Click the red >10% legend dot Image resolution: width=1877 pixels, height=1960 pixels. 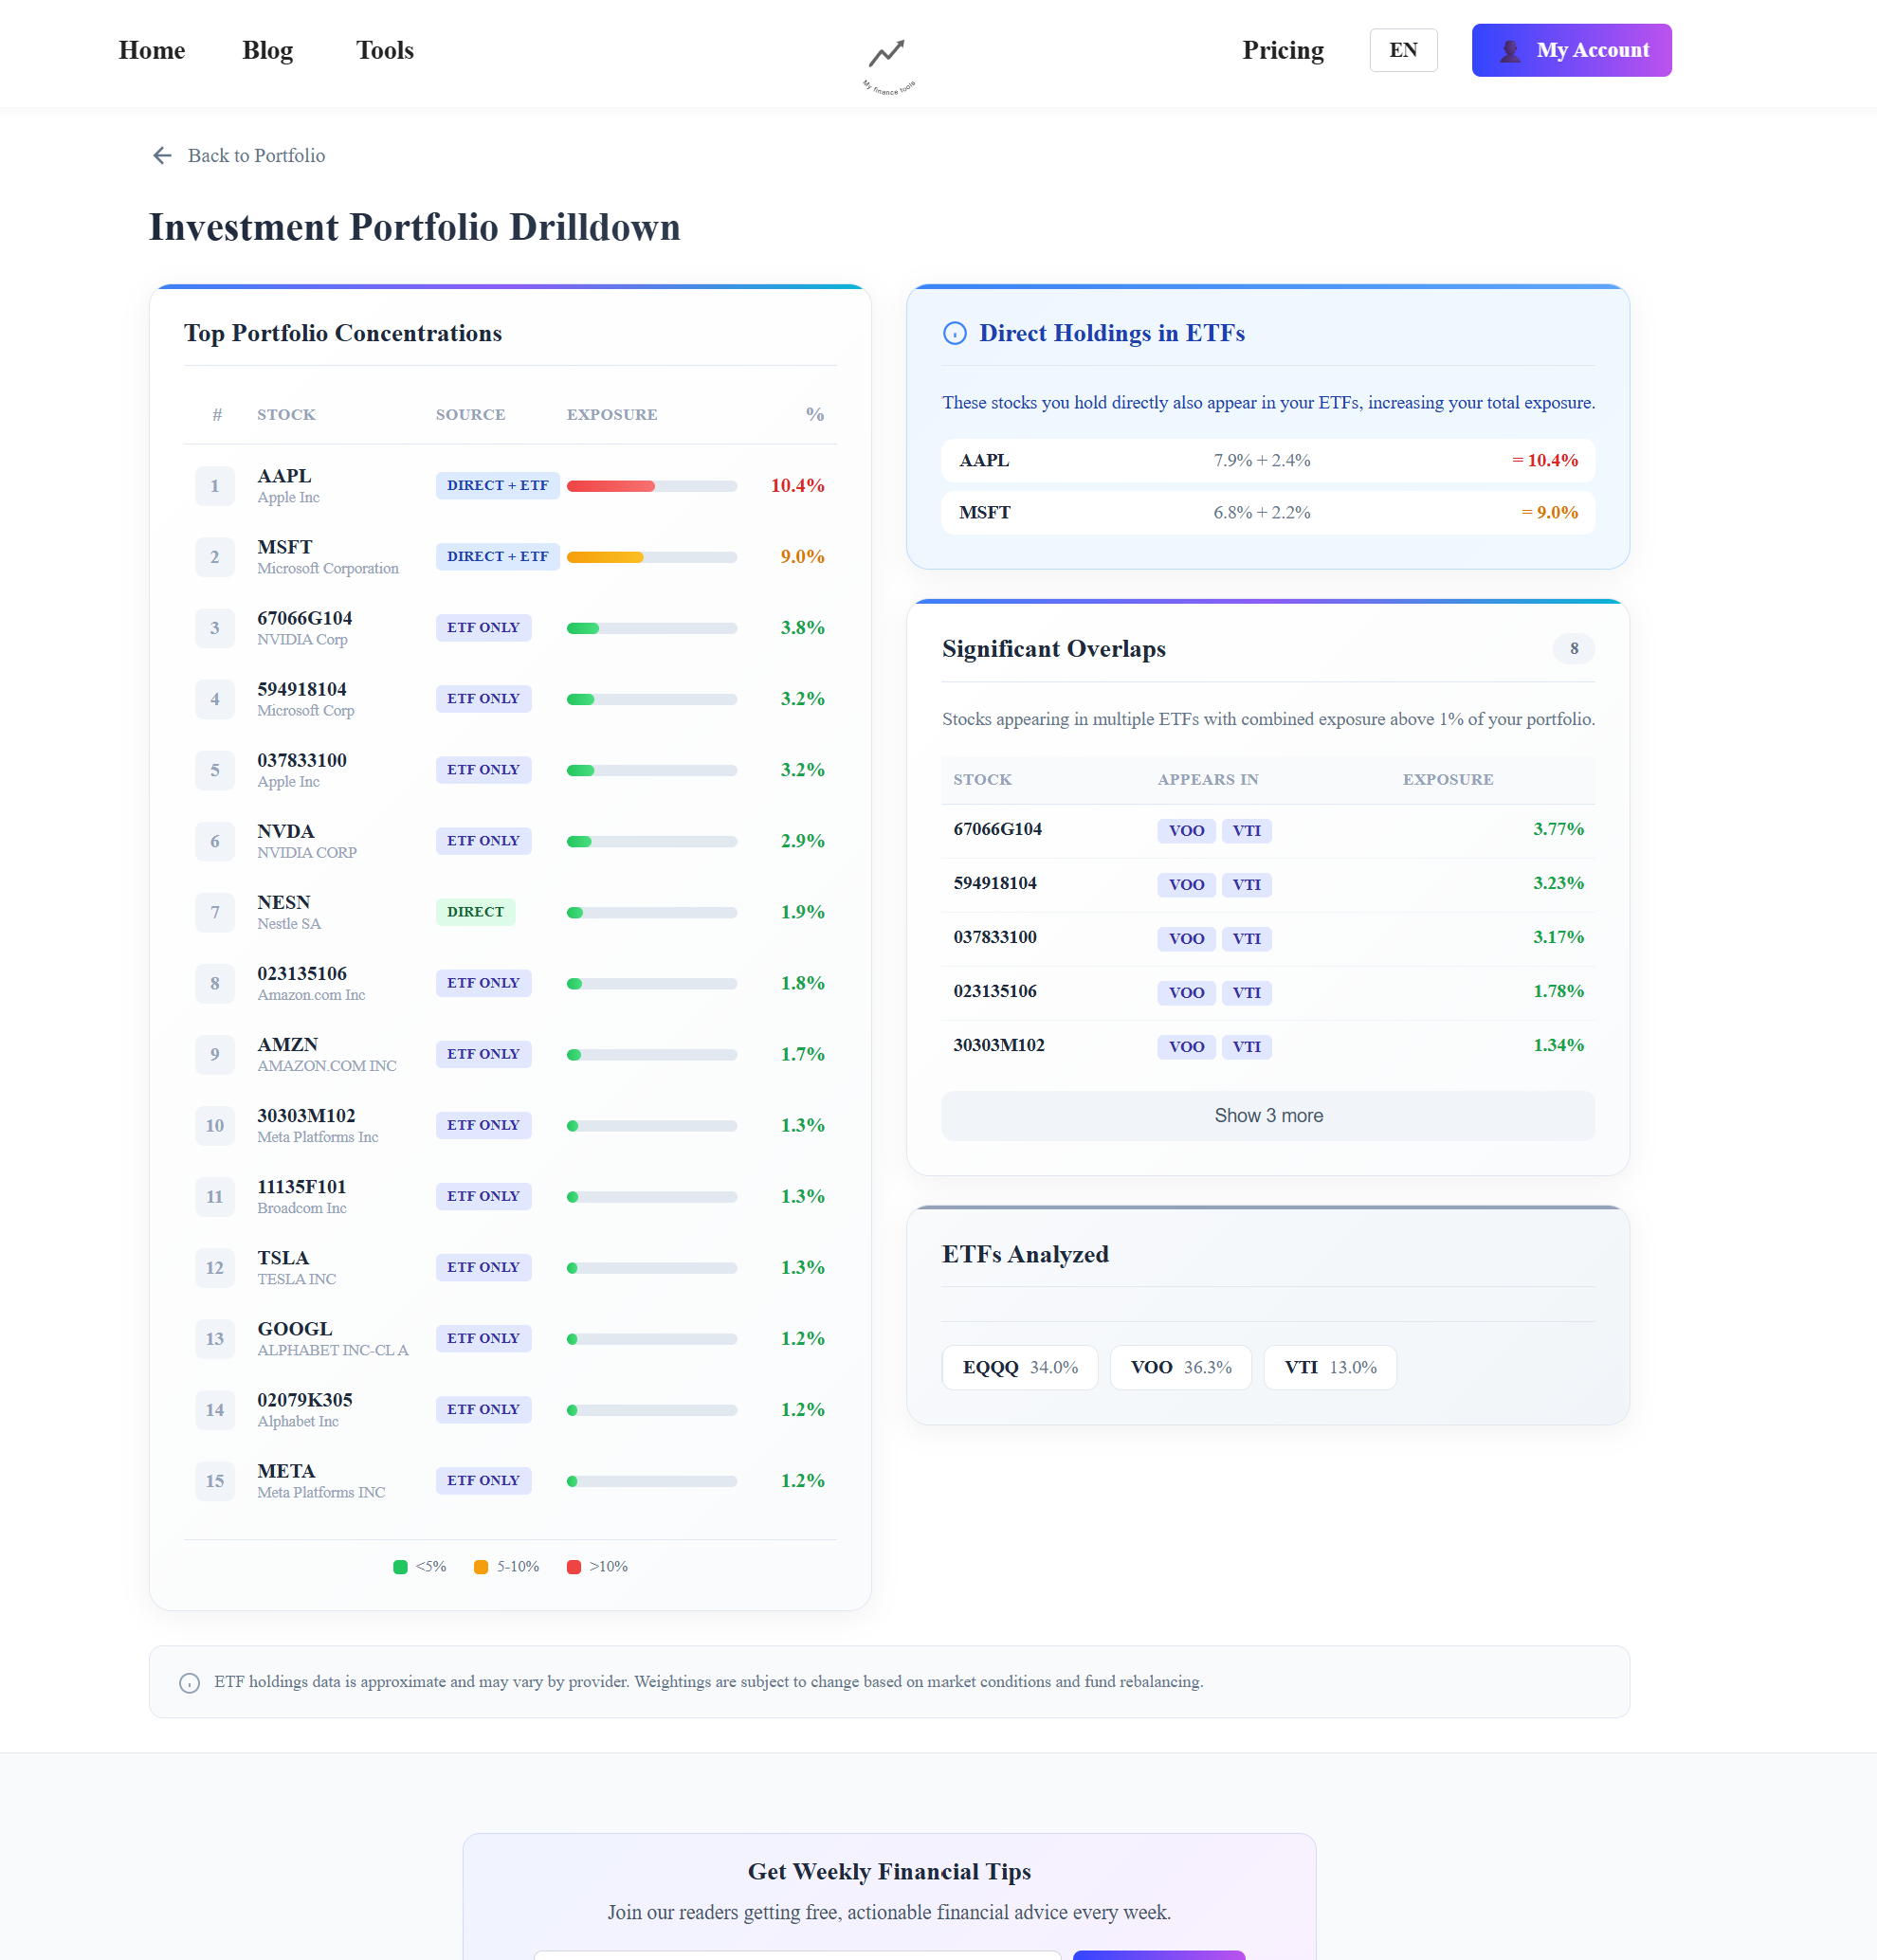pyautogui.click(x=574, y=1566)
